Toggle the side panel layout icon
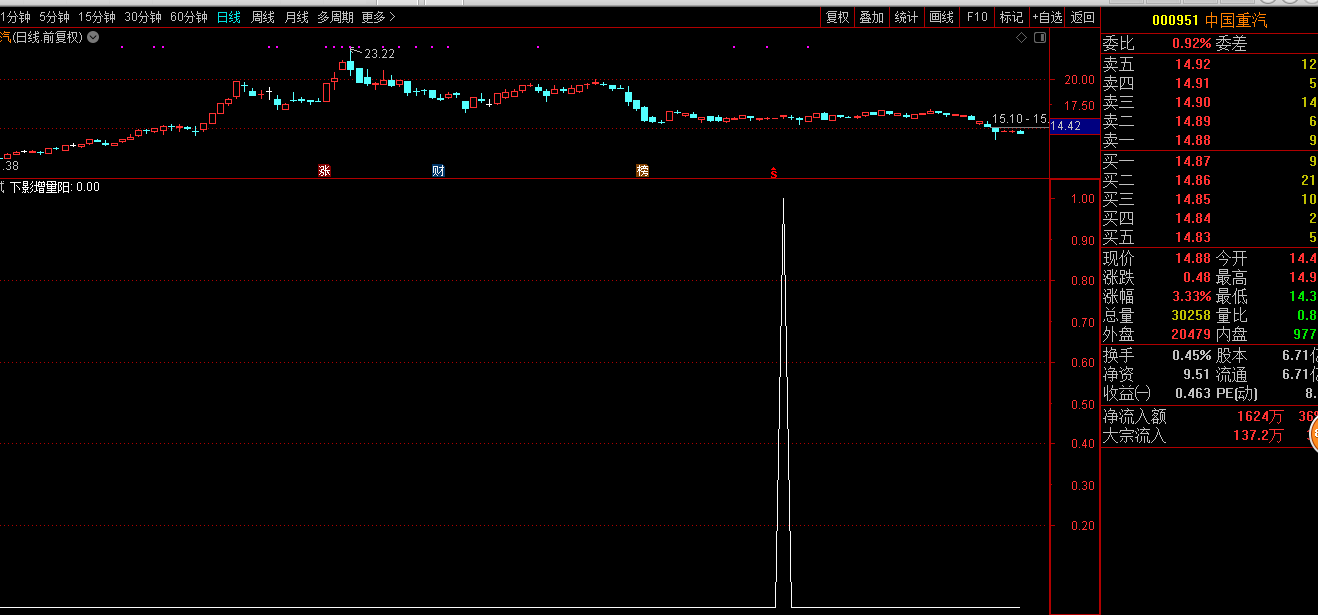 [1039, 38]
